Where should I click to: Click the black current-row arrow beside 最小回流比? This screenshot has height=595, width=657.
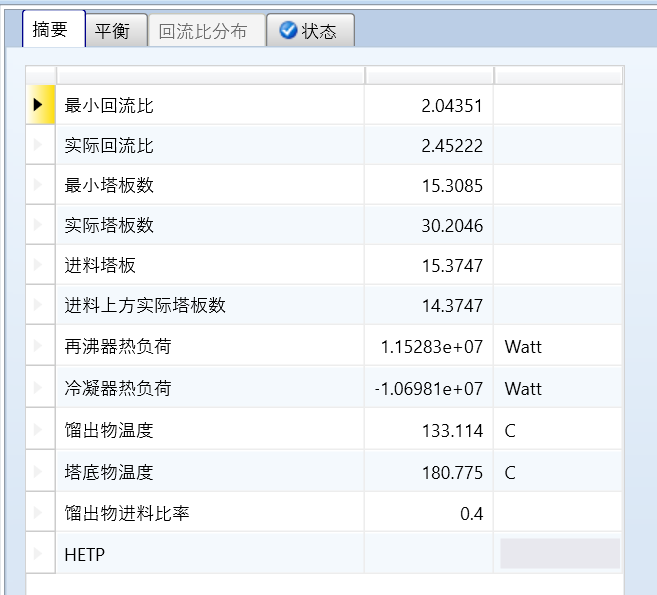(39, 105)
